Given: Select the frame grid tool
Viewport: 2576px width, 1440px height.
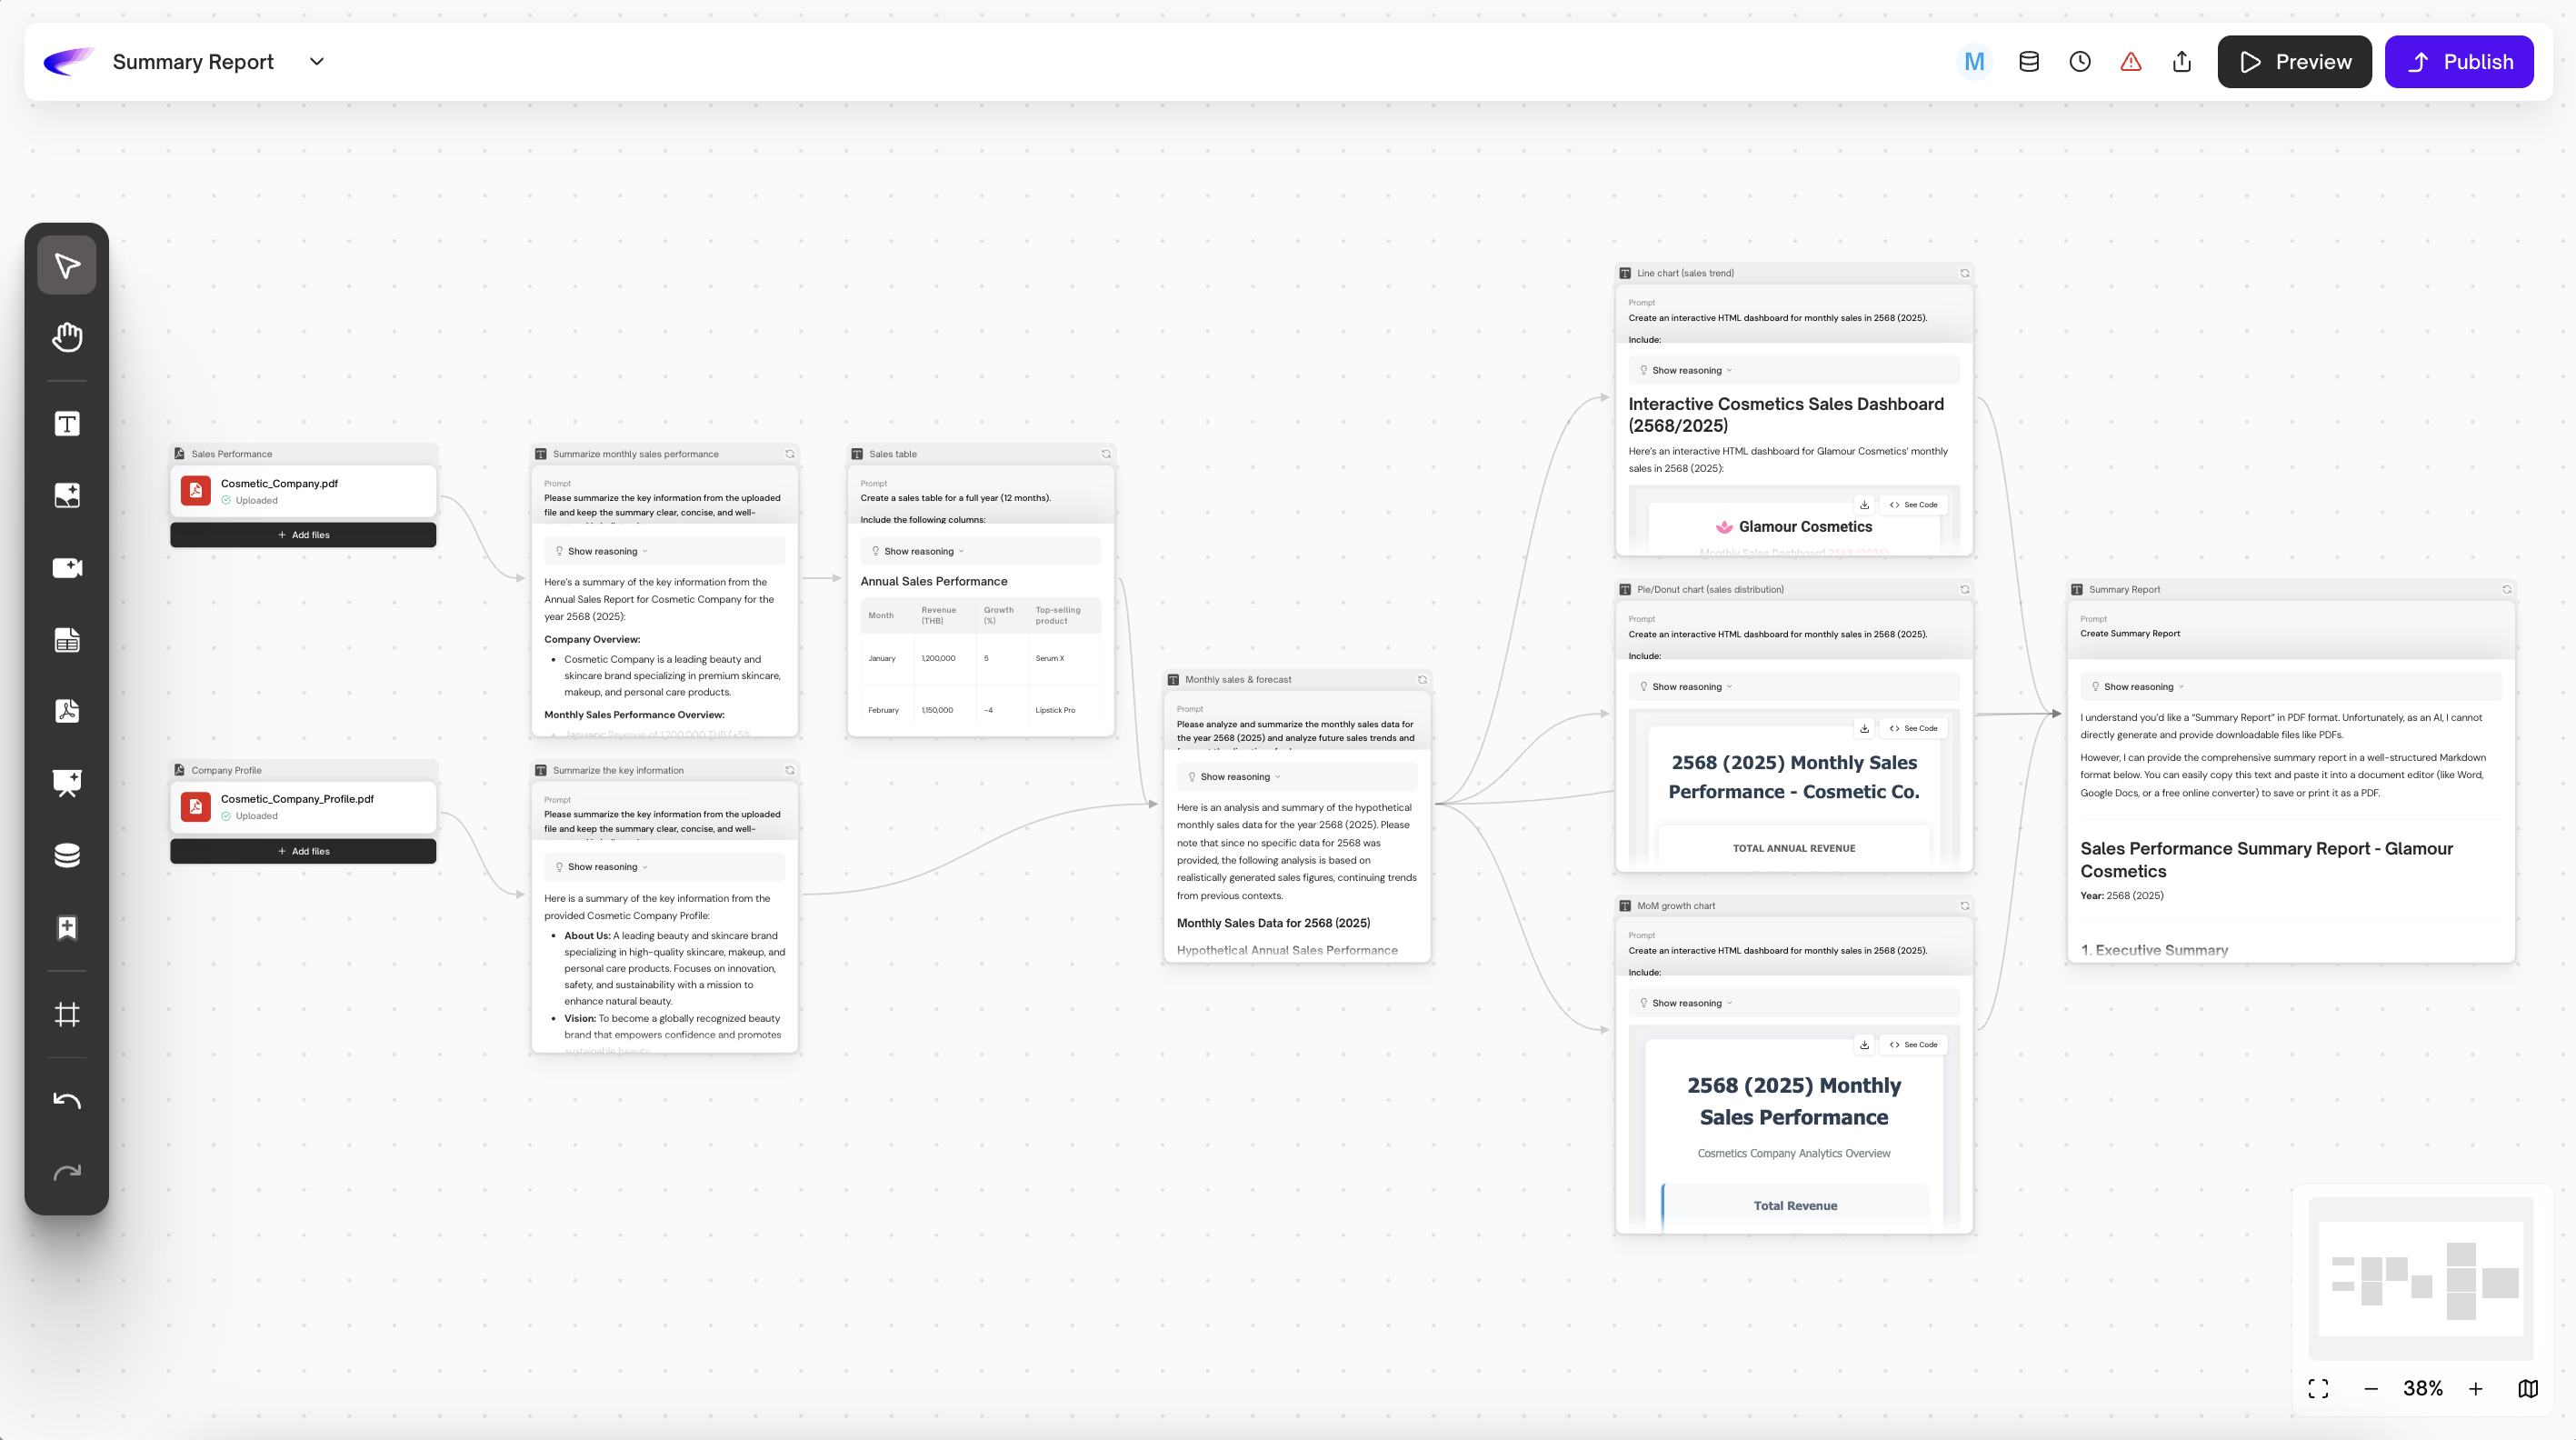Looking at the screenshot, I should (67, 1014).
